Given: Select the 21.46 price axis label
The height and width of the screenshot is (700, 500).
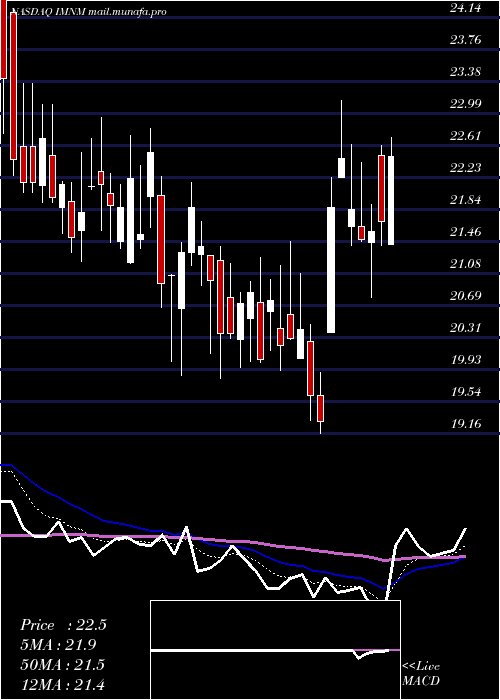Looking at the screenshot, I should pos(465,231).
